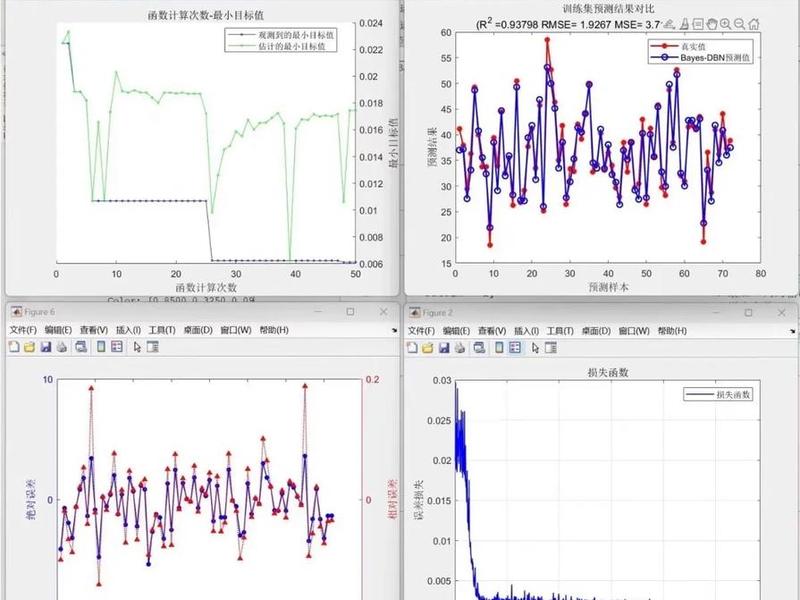Open 工具(T) menu in Figure 2
Image resolution: width=800 pixels, height=600 pixels.
click(560, 331)
